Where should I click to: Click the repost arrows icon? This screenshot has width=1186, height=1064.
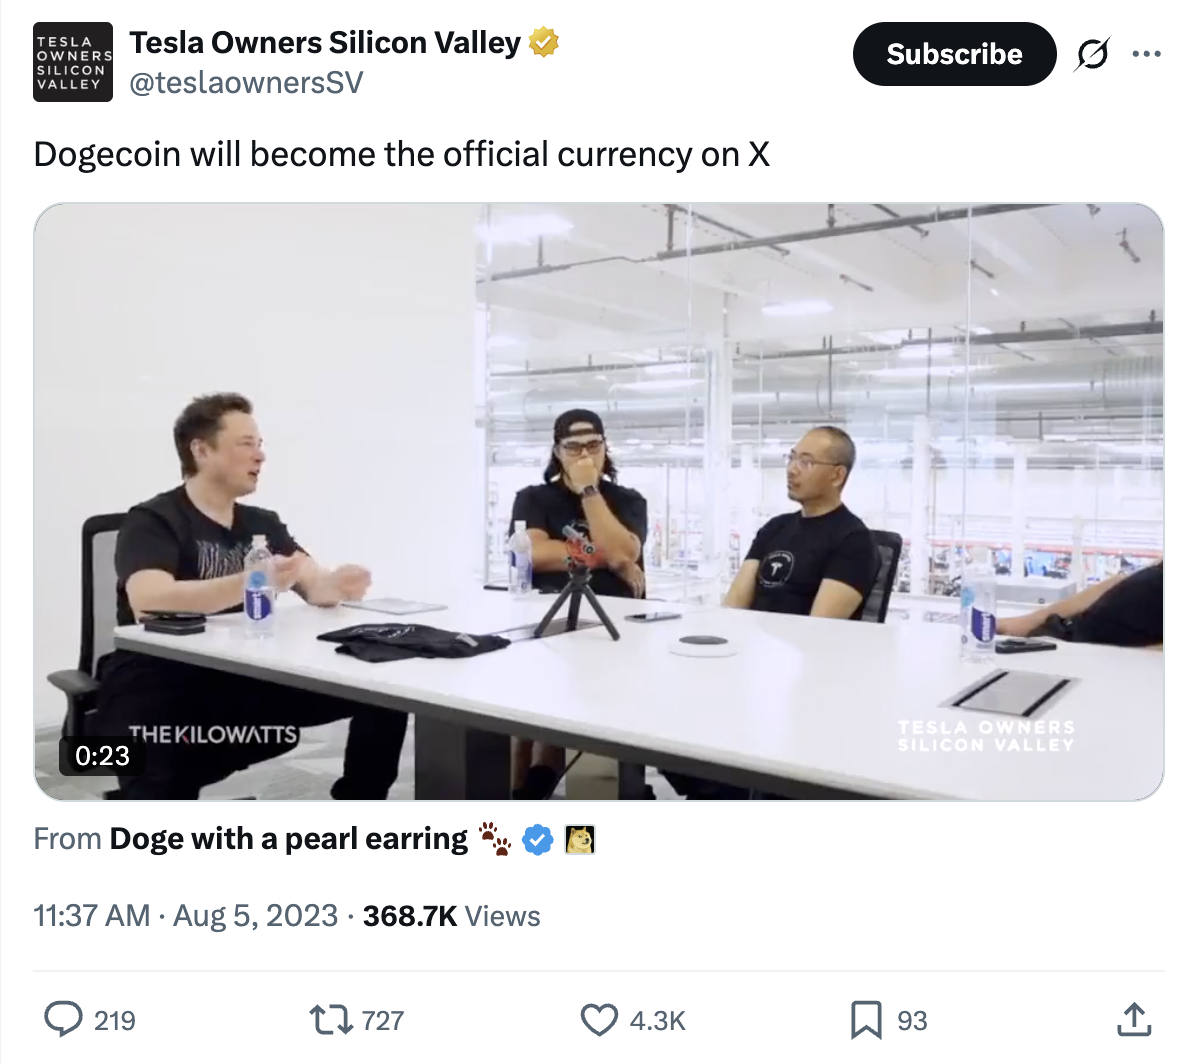[331, 1019]
